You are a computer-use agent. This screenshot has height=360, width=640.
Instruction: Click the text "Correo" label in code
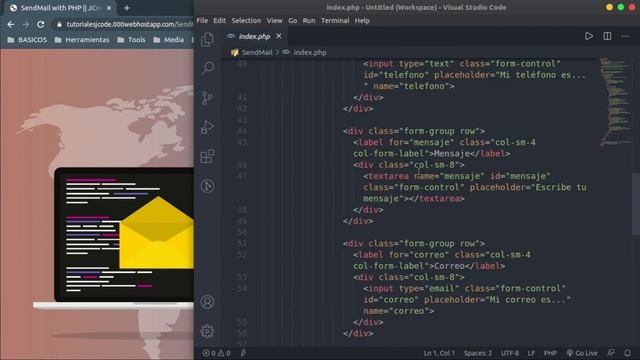click(x=449, y=266)
